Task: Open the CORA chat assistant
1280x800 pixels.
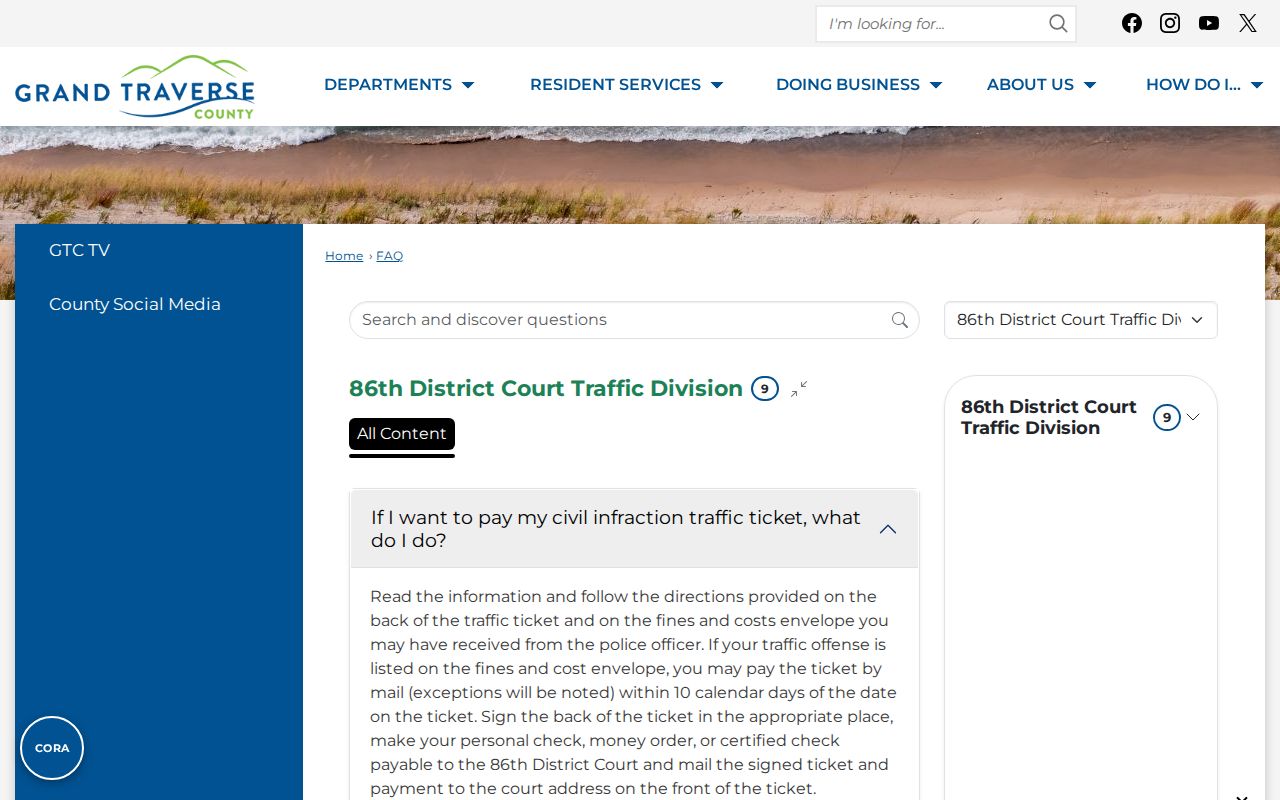Action: (52, 748)
